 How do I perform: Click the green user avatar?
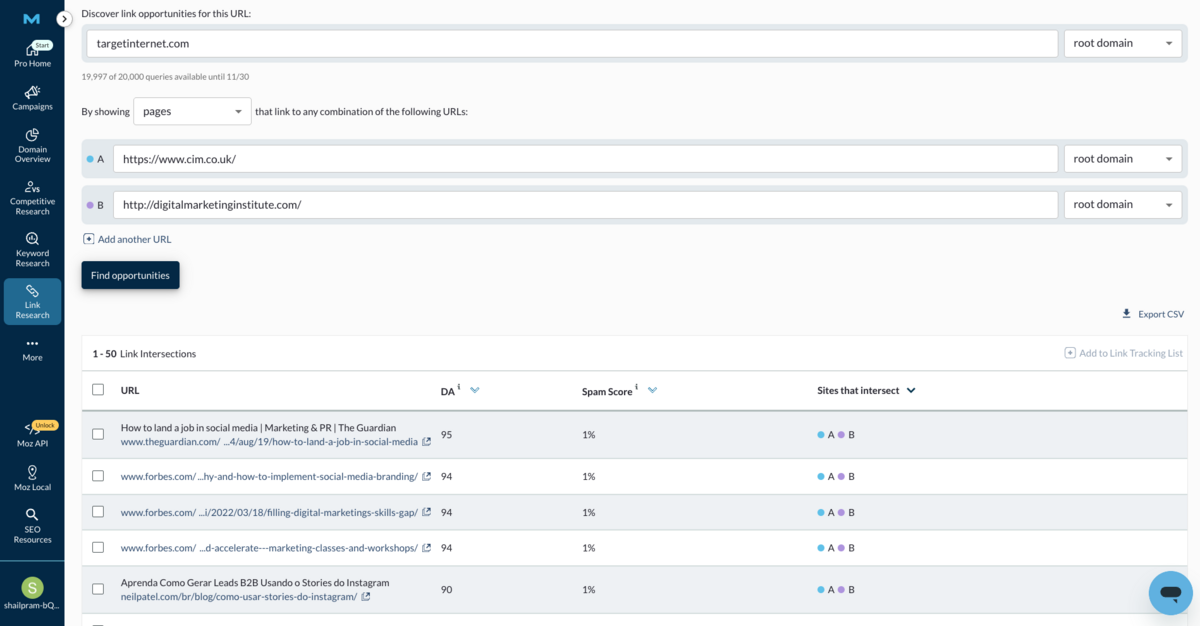pyautogui.click(x=32, y=587)
